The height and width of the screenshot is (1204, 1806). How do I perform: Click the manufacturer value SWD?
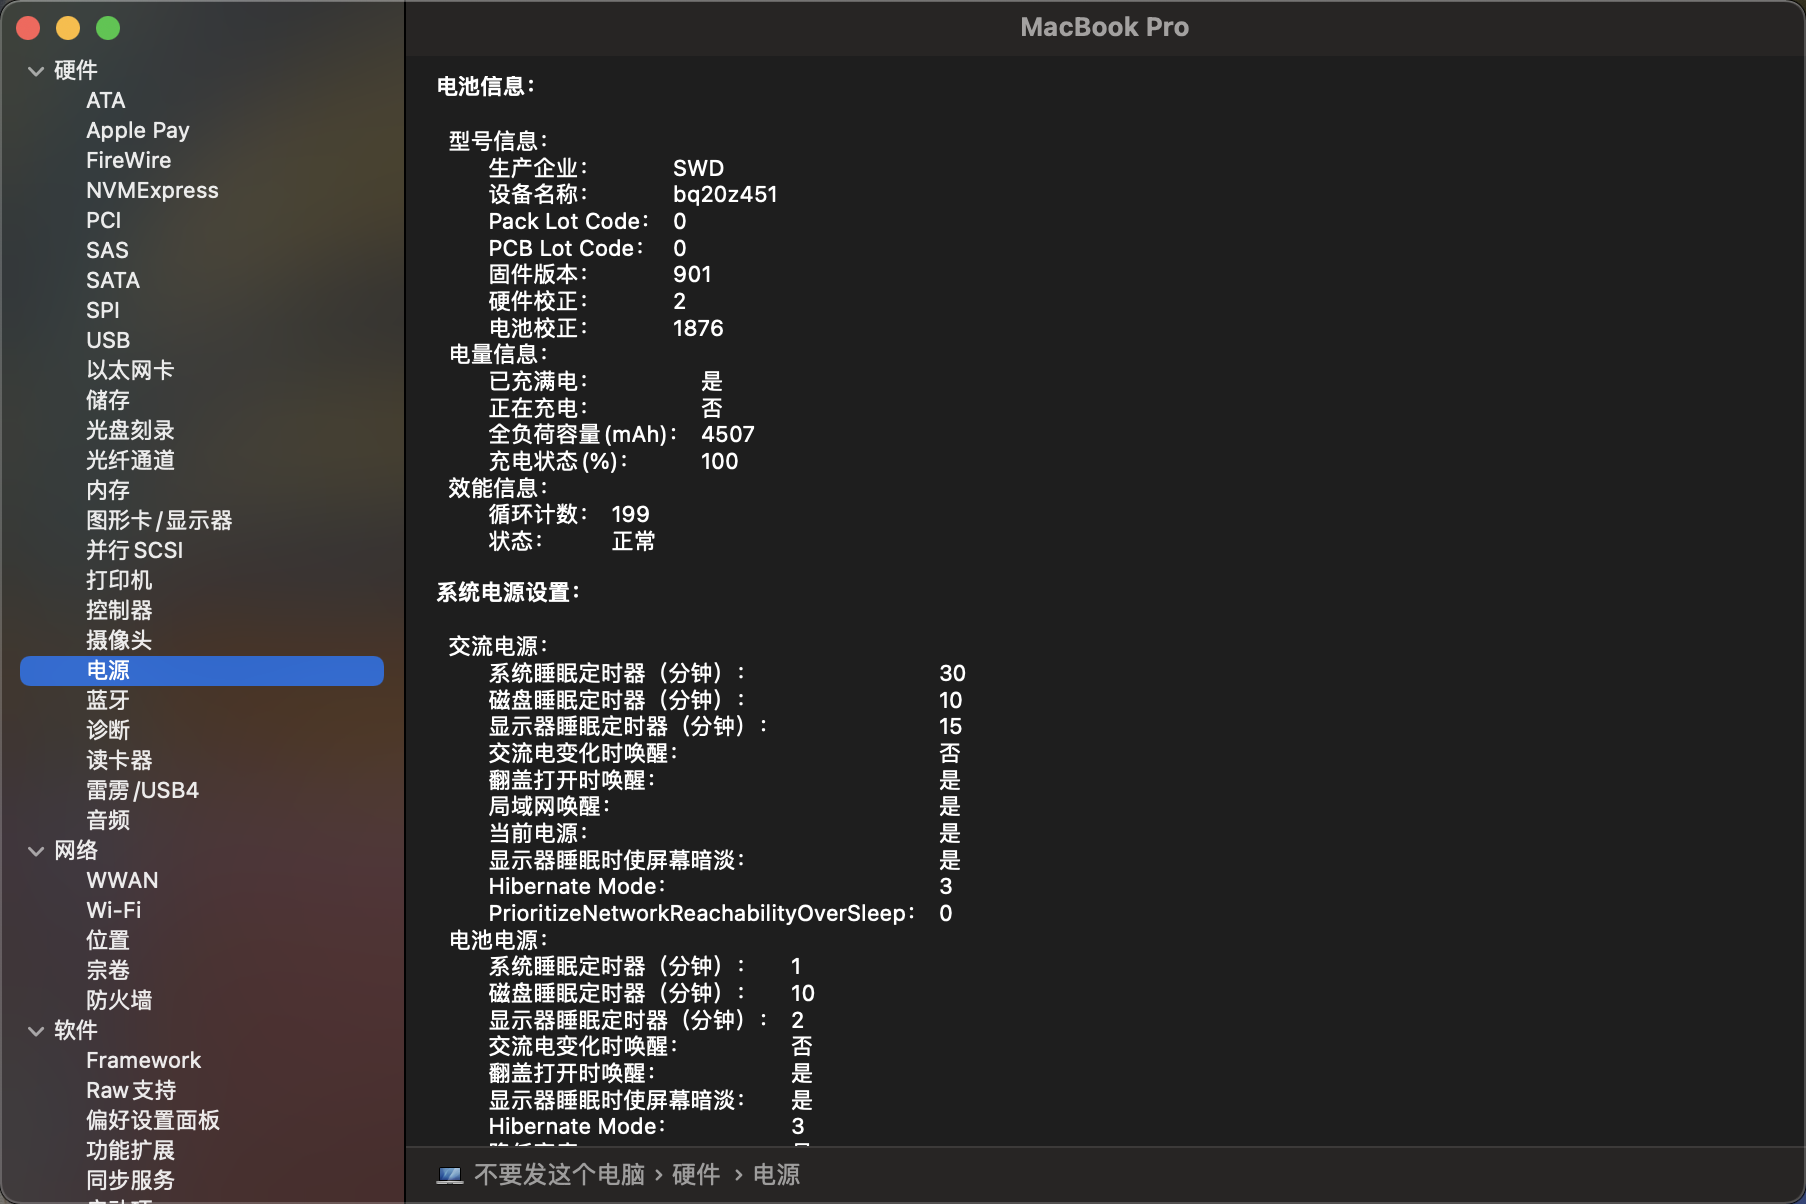[698, 169]
